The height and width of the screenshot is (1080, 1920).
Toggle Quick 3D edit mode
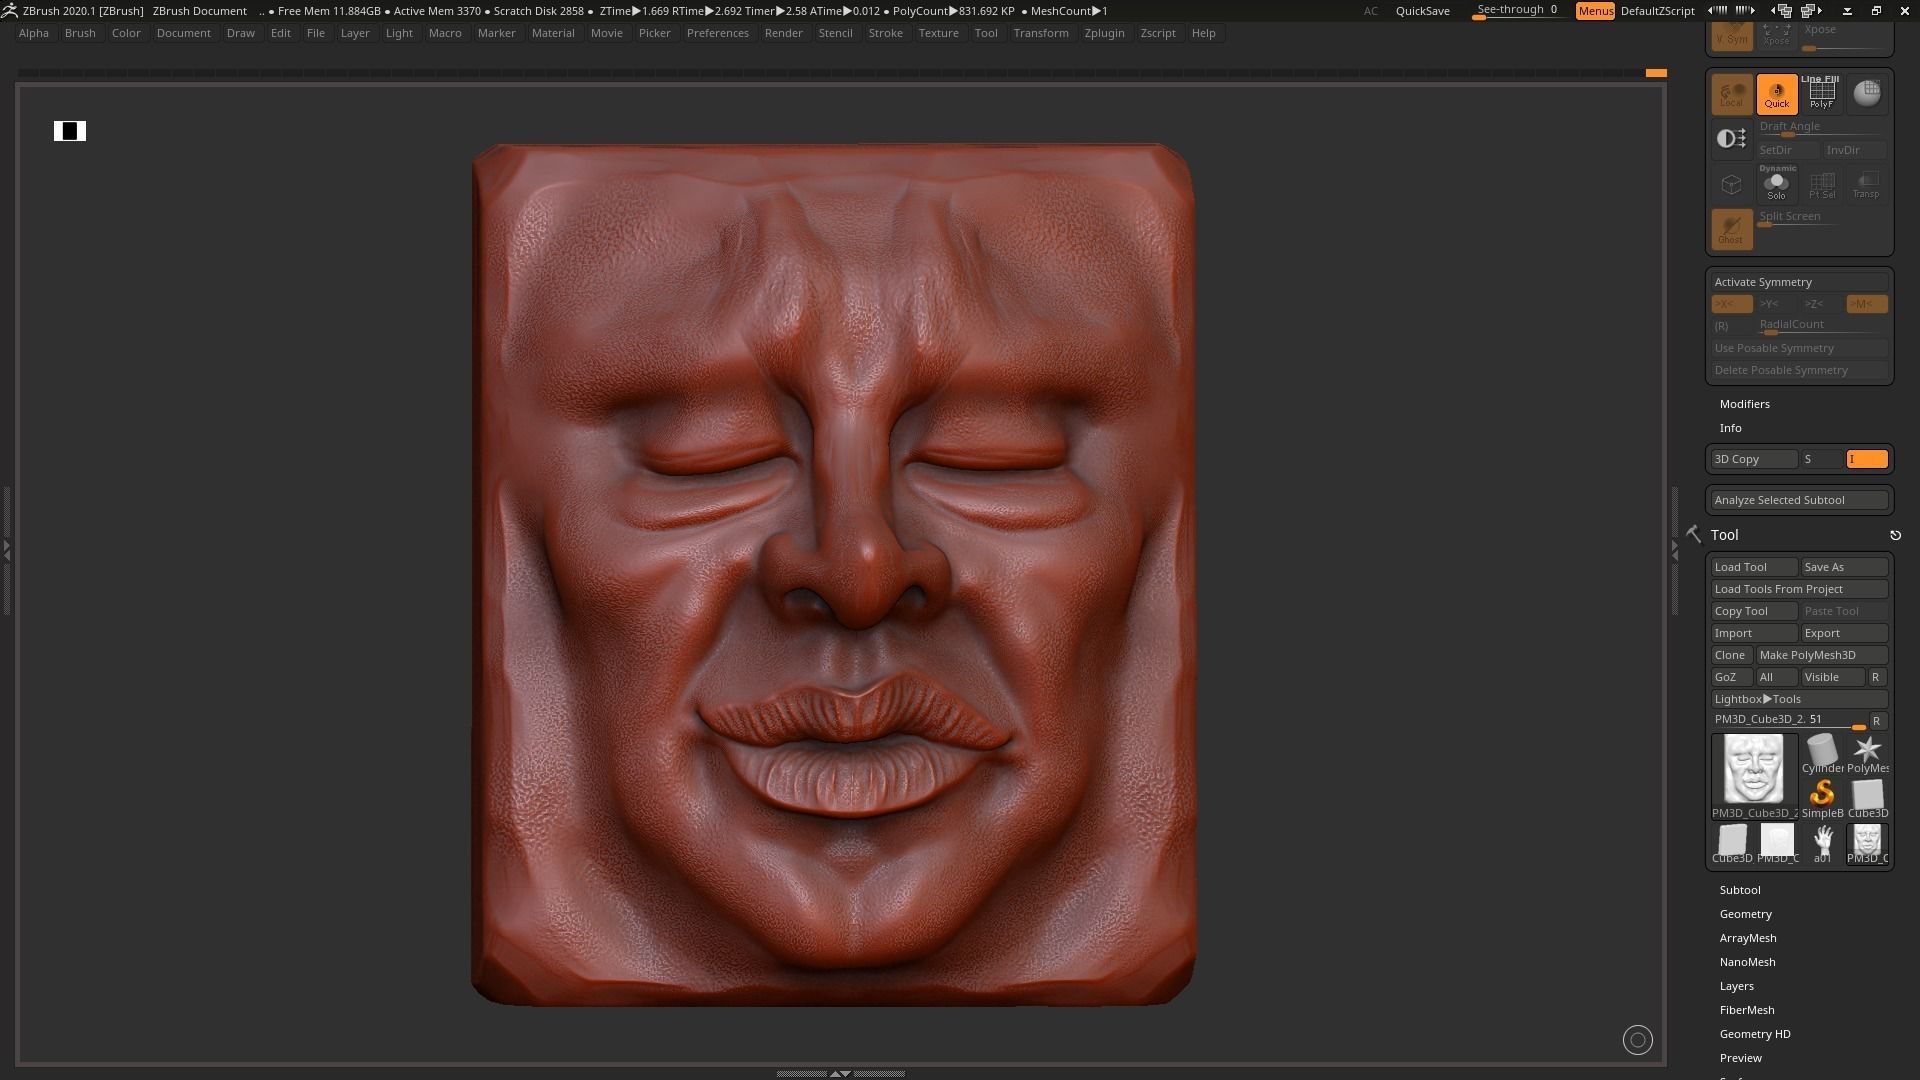tap(1777, 94)
